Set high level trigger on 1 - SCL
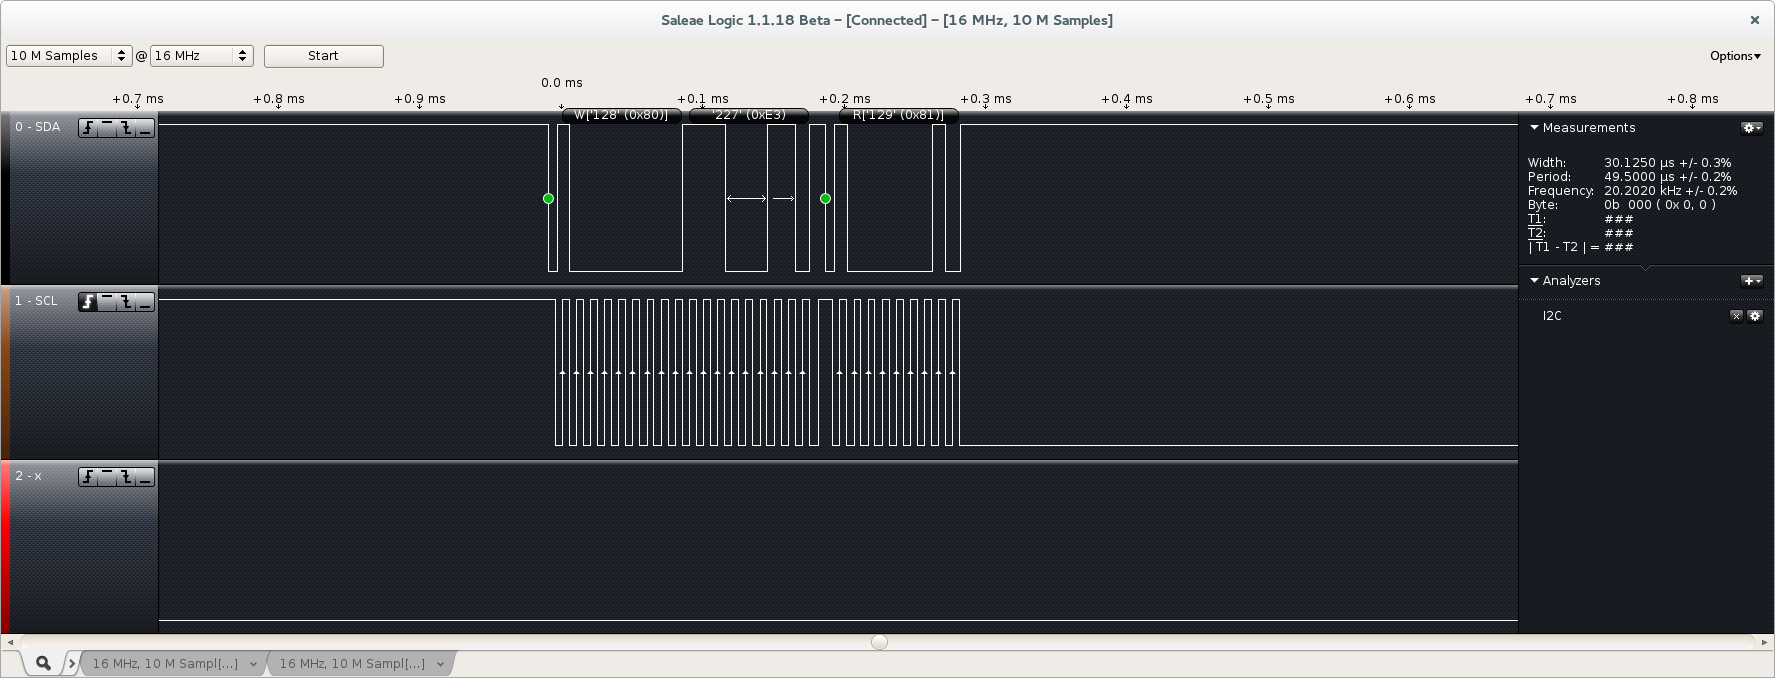The image size is (1775, 678). tap(107, 302)
